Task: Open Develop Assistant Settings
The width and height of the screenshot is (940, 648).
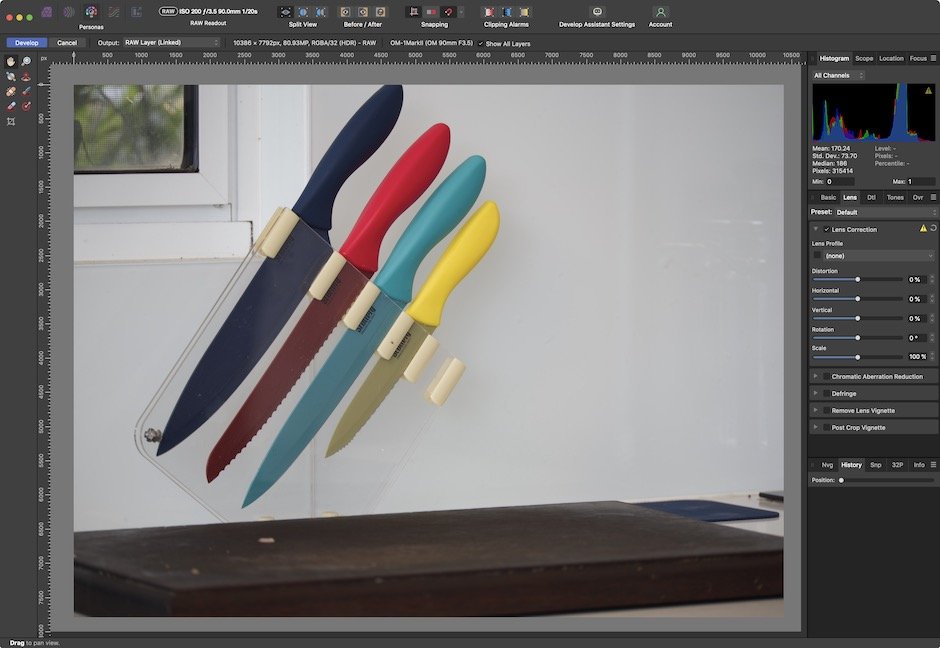Action: click(x=597, y=12)
